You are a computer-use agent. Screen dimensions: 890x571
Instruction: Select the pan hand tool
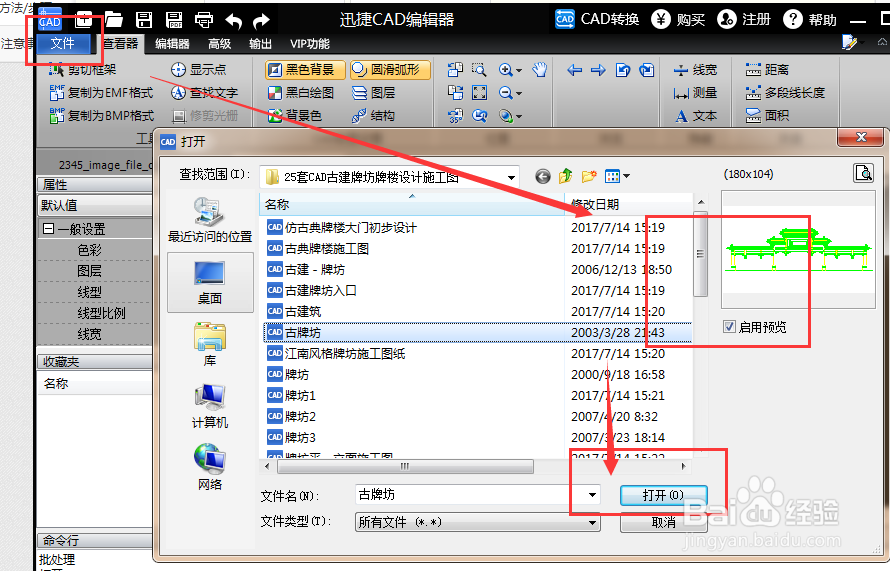540,69
